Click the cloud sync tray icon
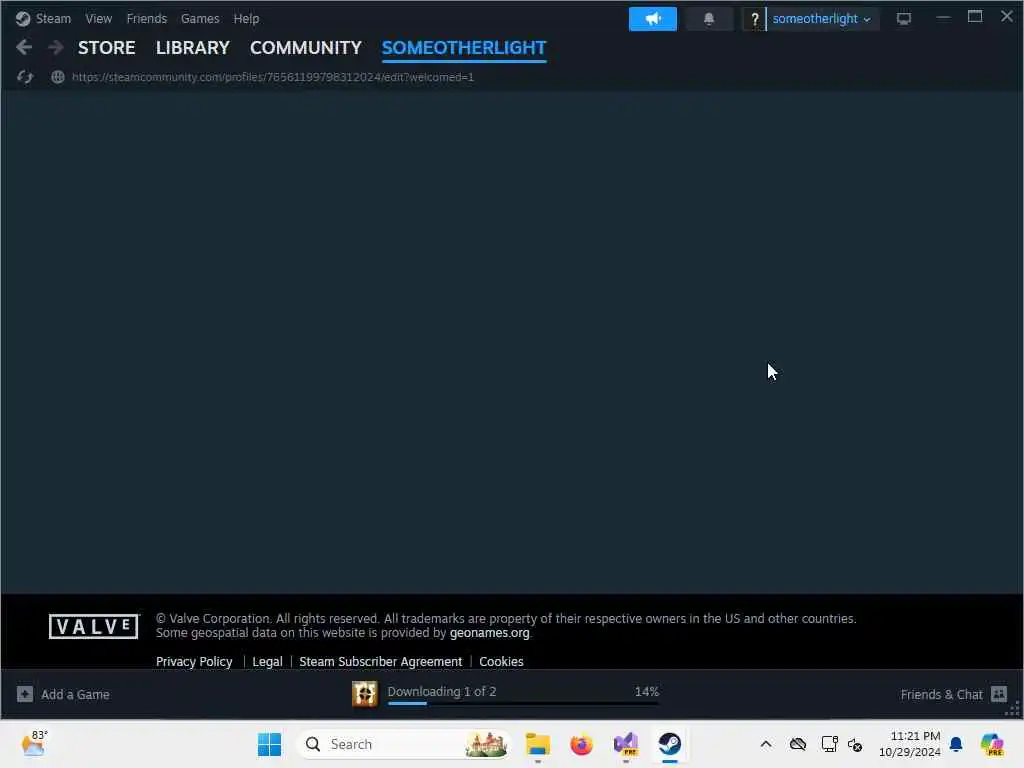The height and width of the screenshot is (768, 1024). pyautogui.click(x=797, y=744)
